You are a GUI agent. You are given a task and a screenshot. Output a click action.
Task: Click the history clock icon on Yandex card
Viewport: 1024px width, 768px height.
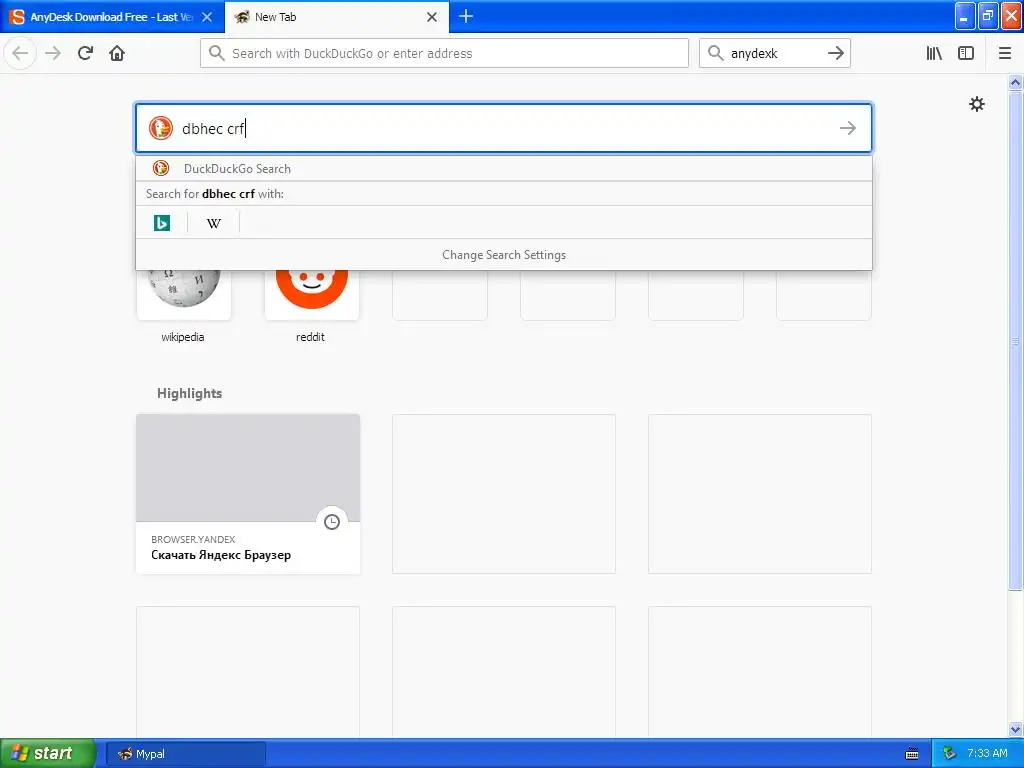(332, 522)
